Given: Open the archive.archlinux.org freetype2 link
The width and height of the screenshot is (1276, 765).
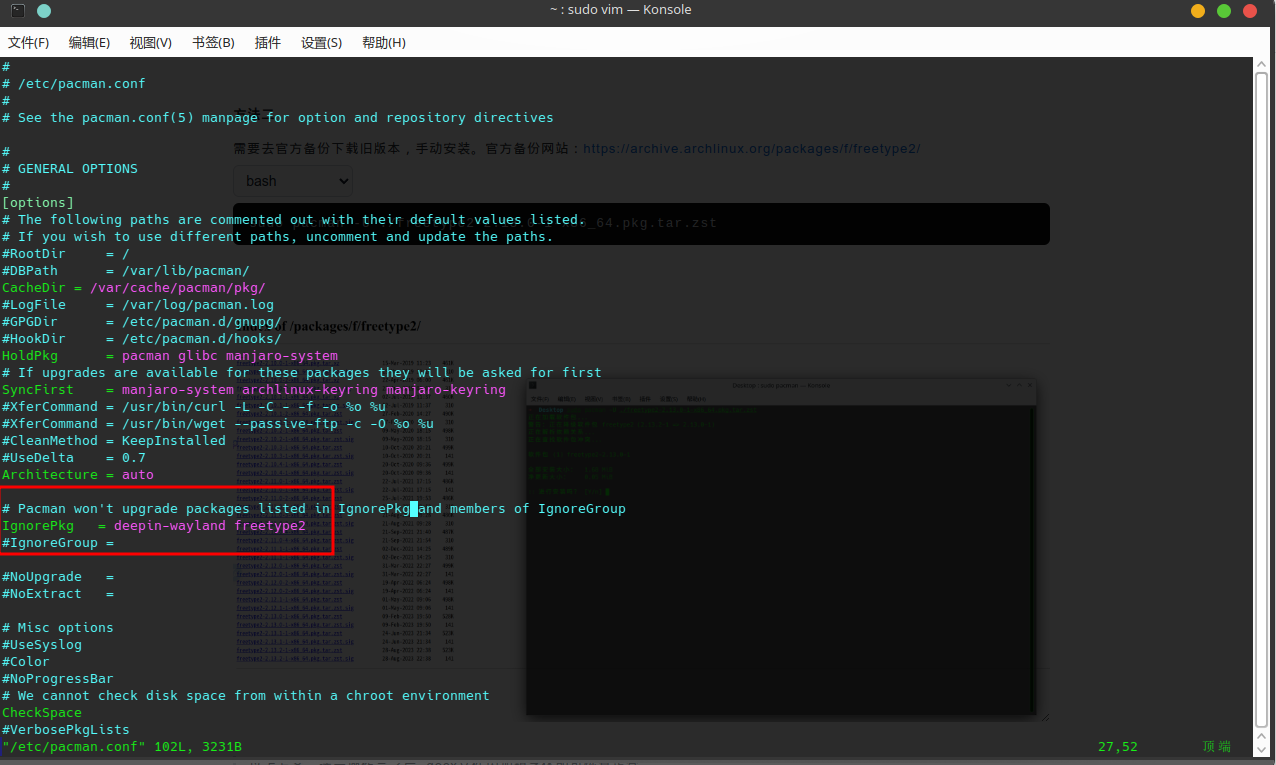Looking at the screenshot, I should pyautogui.click(x=751, y=148).
